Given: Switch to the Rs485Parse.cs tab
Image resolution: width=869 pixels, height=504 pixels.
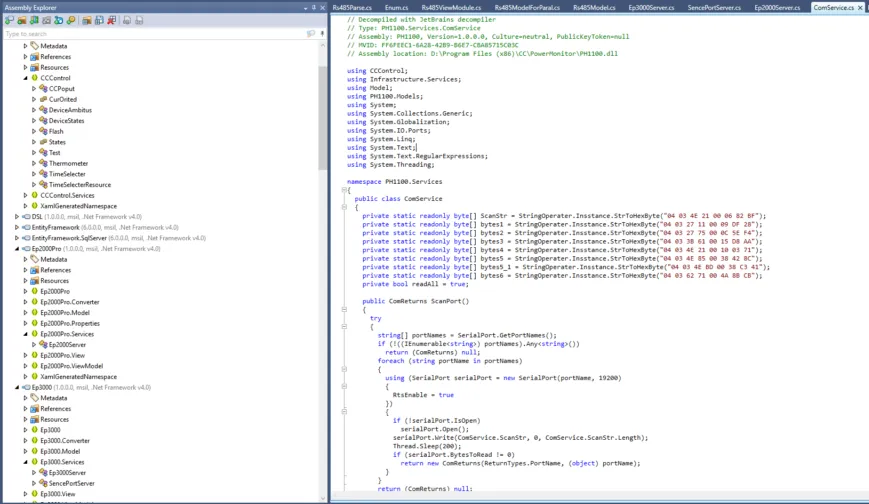Looking at the screenshot, I should pos(352,8).
